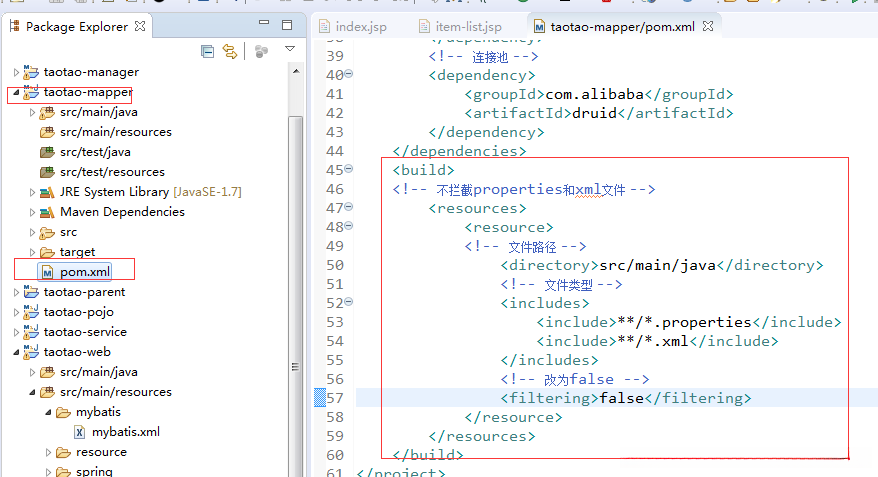This screenshot has width=878, height=477.
Task: Expand taotao-pojo project
Action: click(x=16, y=312)
